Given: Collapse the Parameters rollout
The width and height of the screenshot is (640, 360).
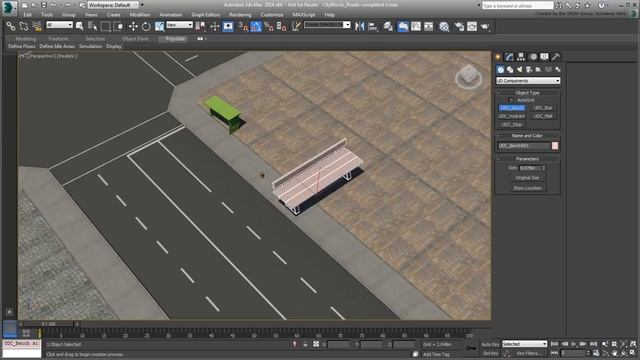Looking at the screenshot, I should [x=527, y=159].
